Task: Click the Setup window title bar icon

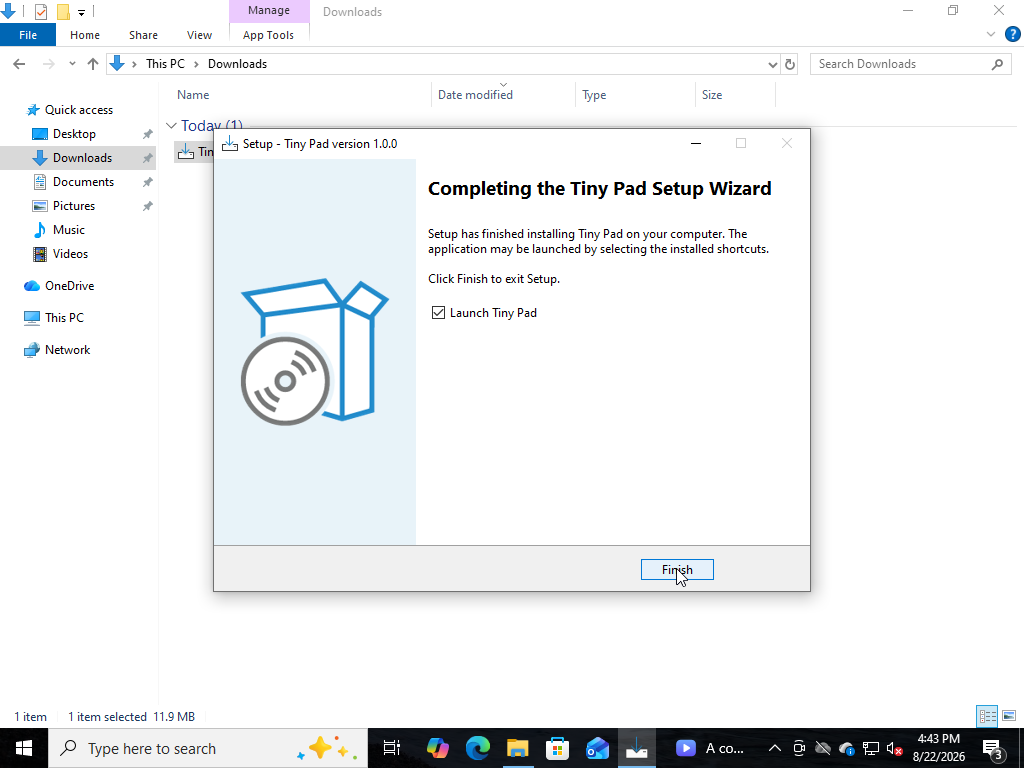Action: coord(230,144)
